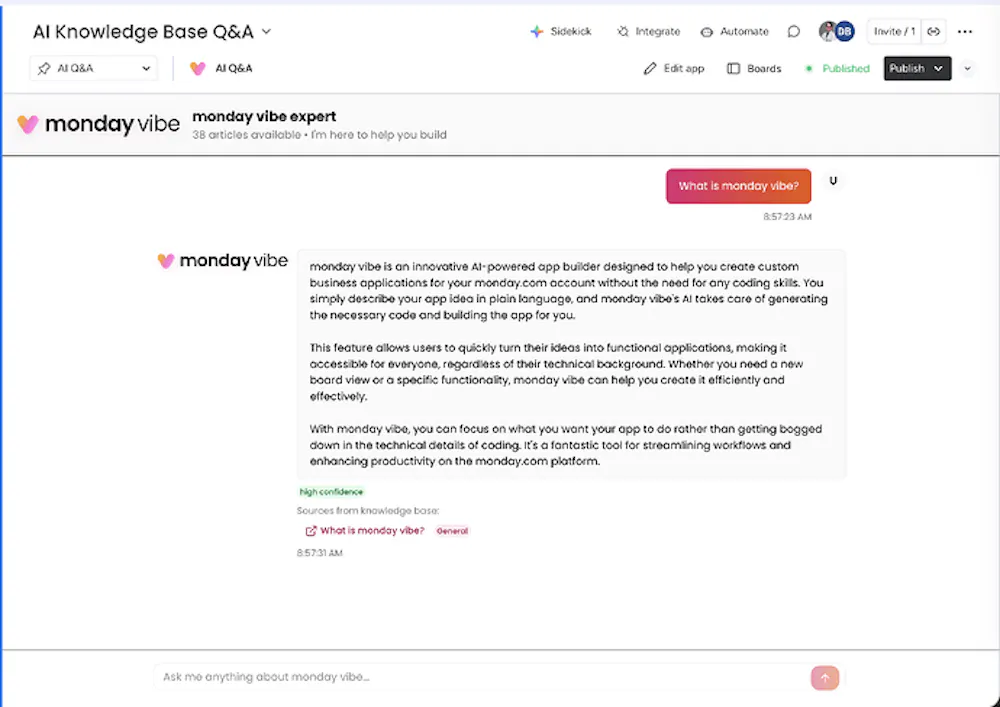Copy link via chain icon
Image resolution: width=1000 pixels, height=707 pixels.
click(933, 31)
